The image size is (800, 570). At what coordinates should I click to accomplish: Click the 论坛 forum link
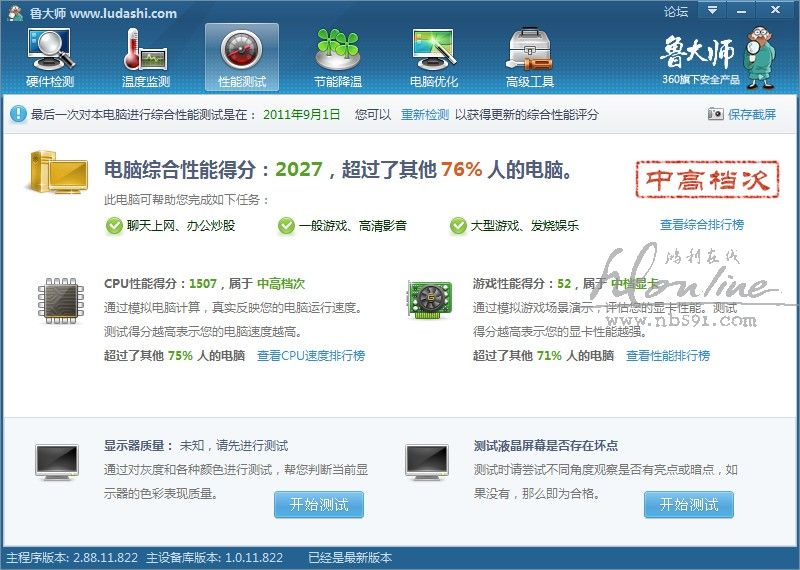point(676,11)
